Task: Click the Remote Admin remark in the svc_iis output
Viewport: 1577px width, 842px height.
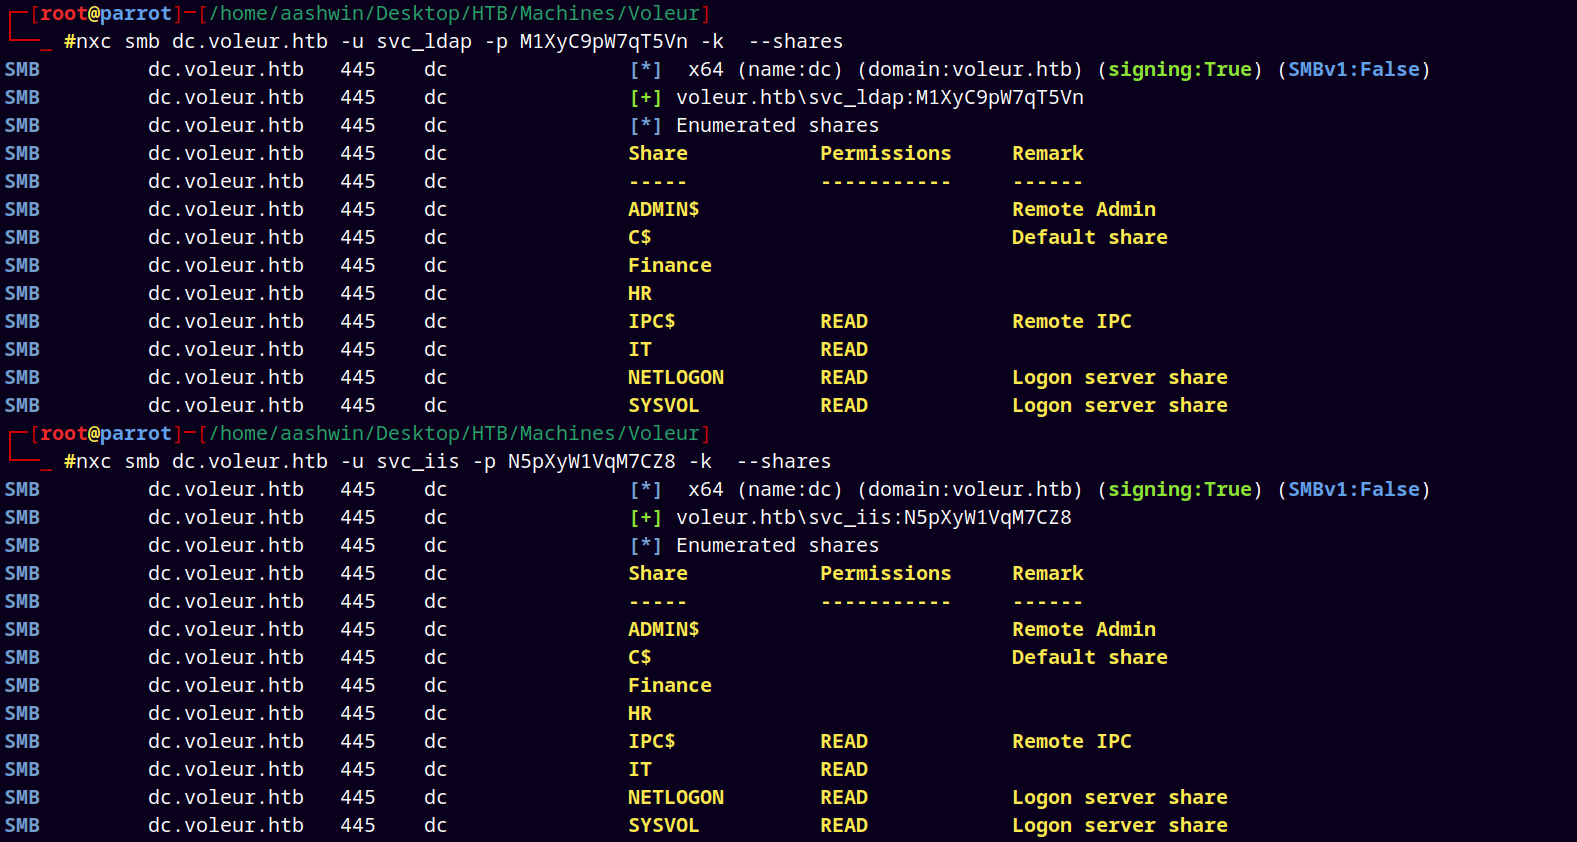Action: pos(1084,630)
